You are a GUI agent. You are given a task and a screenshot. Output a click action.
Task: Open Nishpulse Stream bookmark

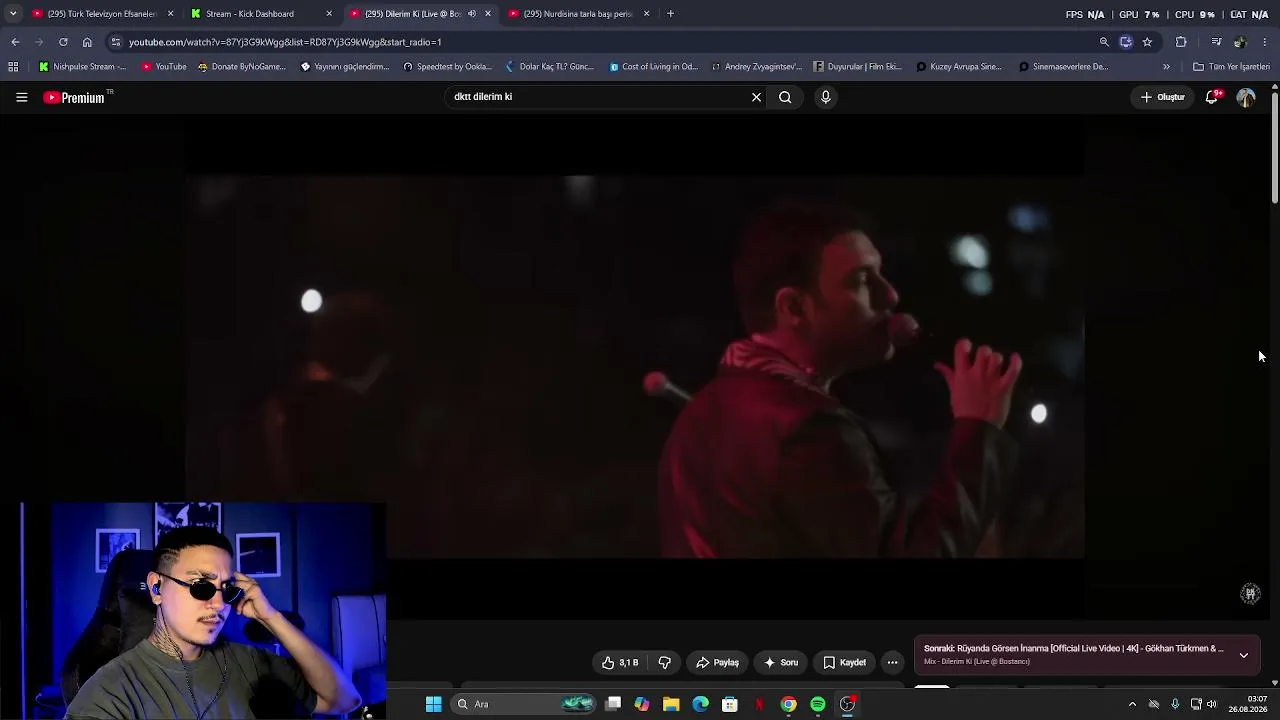coord(82,67)
